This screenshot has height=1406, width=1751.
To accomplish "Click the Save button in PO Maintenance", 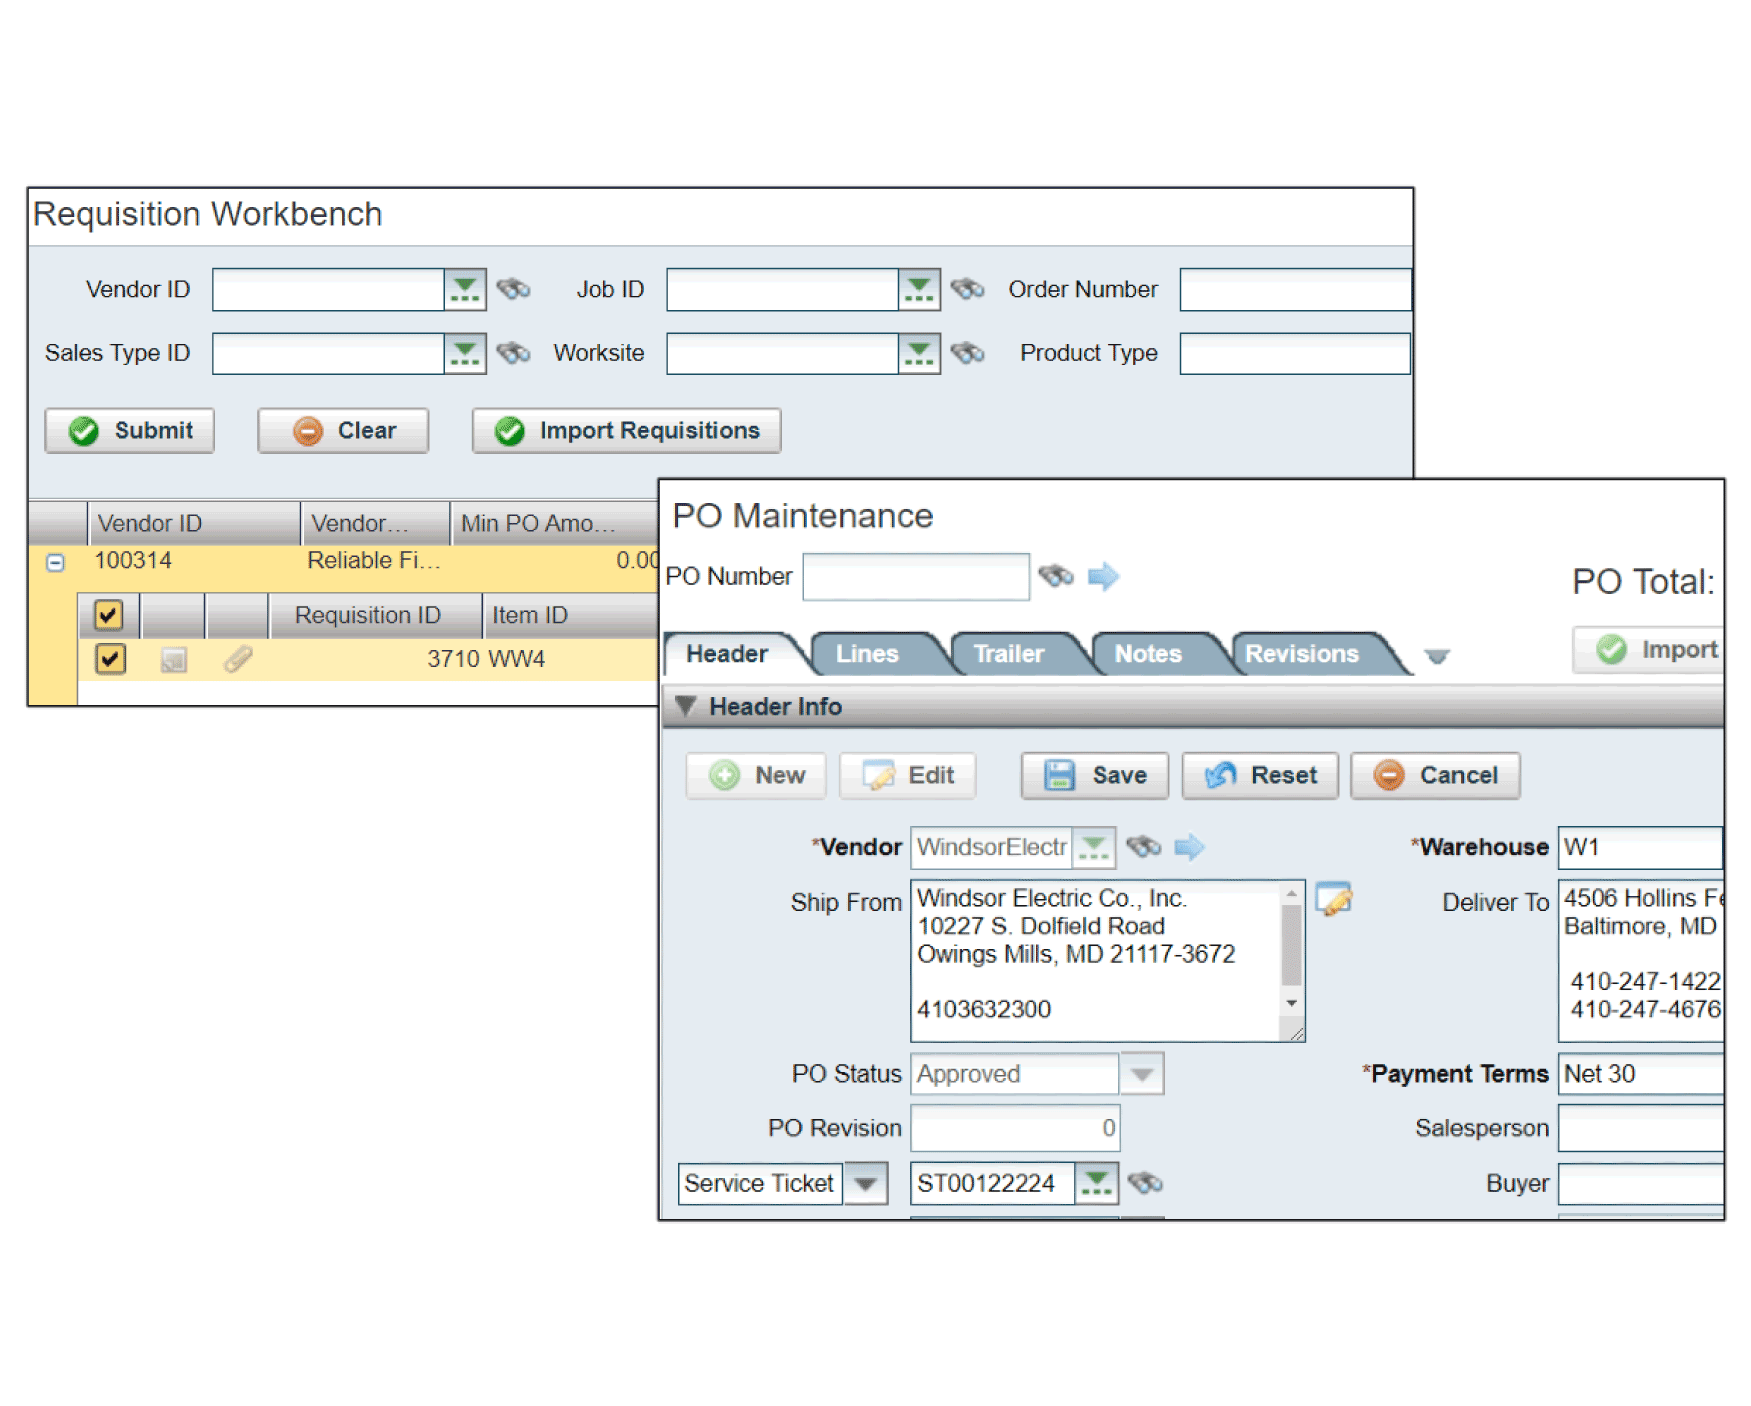I will [x=1095, y=776].
